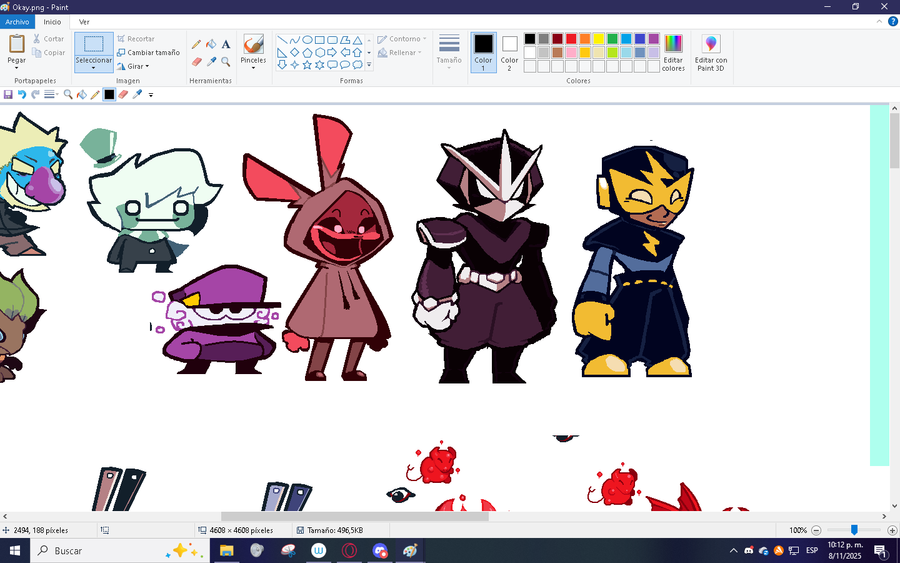Screen dimensions: 900x563
Task: Open Windows Start menu
Action: (x=14, y=550)
